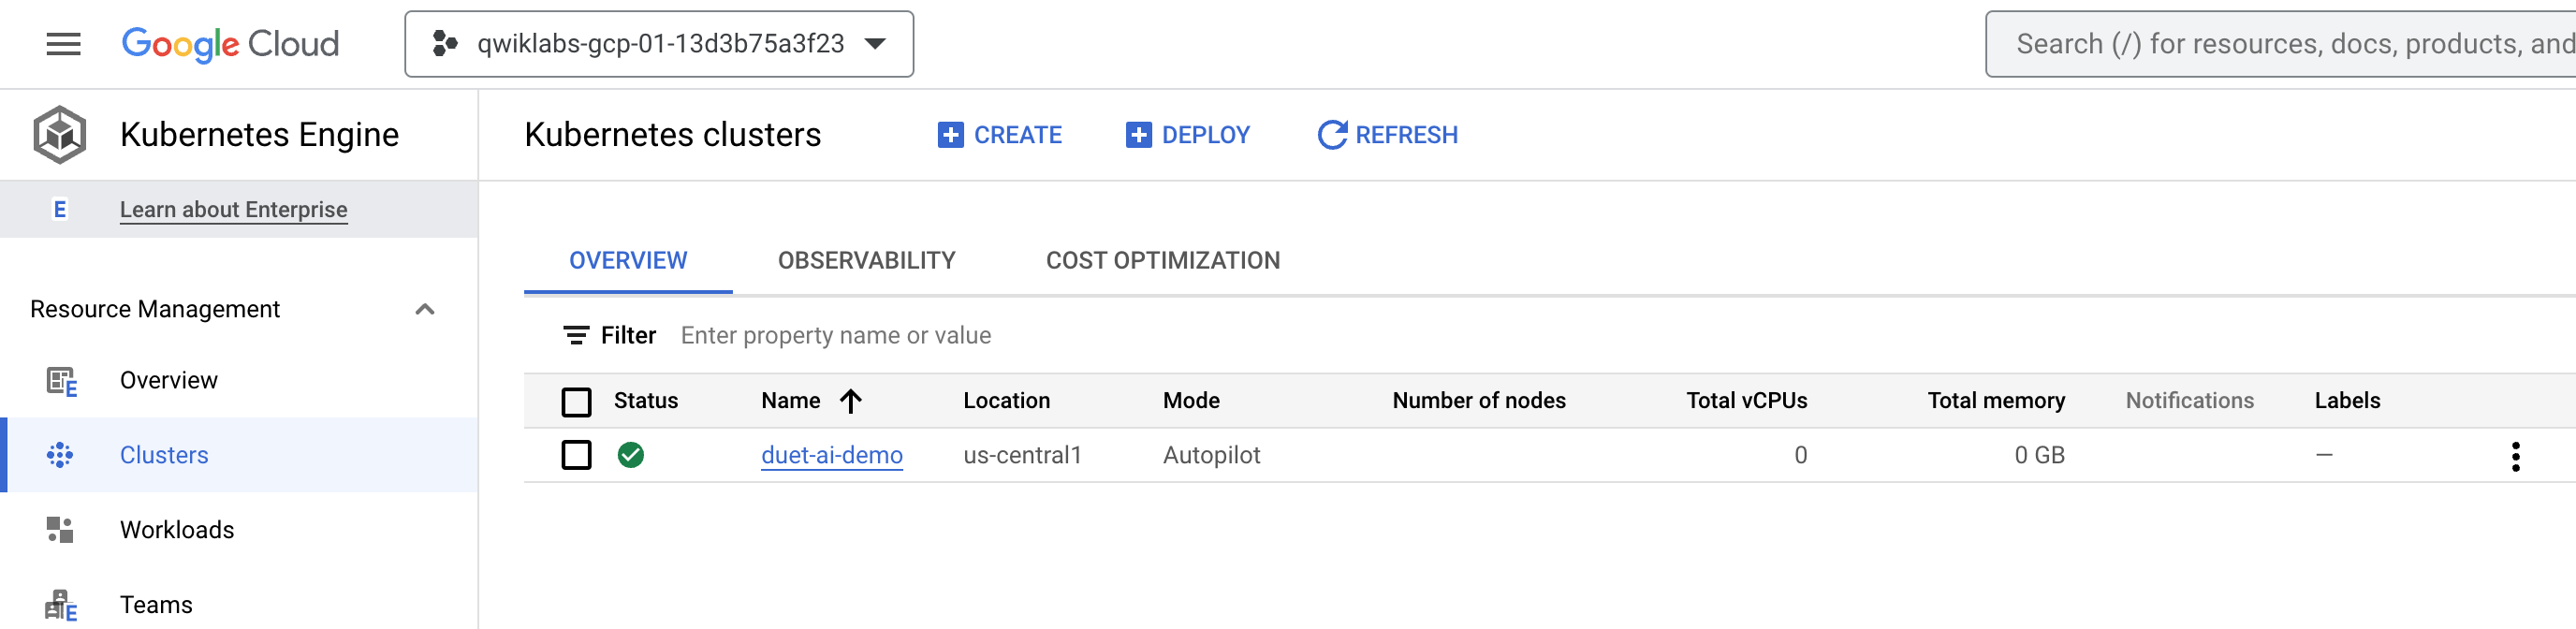Open the duet-ai-demo cluster link
This screenshot has width=2576, height=629.
point(832,455)
